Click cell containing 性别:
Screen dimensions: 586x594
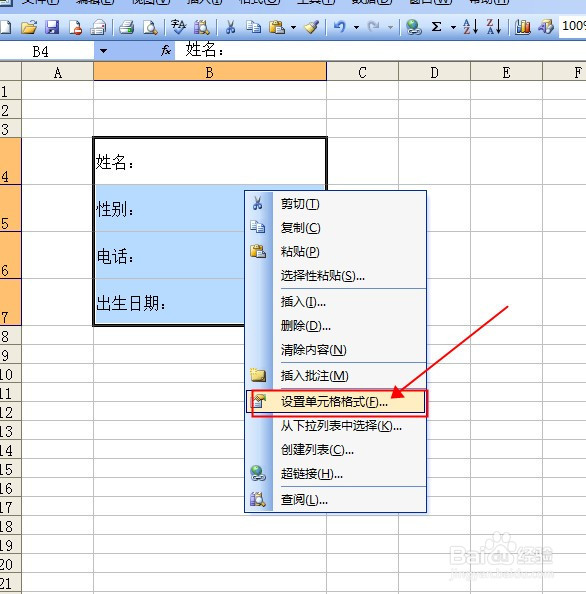coord(169,208)
